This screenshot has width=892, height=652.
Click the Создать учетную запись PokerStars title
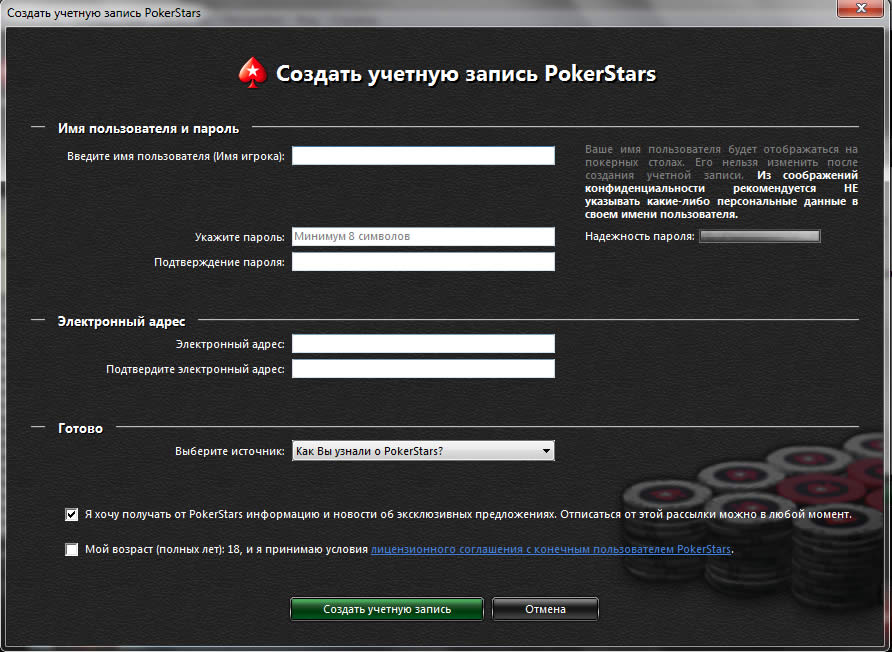click(x=466, y=73)
